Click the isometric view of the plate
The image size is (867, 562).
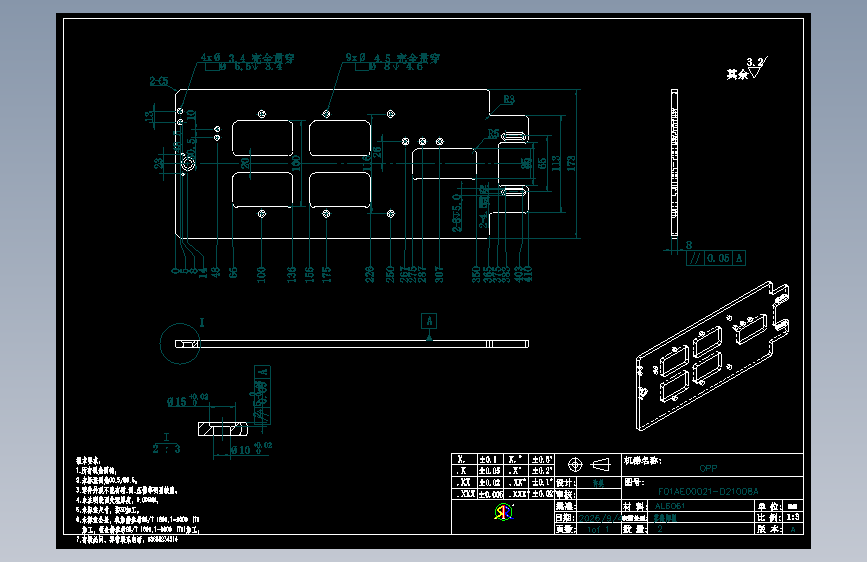(713, 356)
